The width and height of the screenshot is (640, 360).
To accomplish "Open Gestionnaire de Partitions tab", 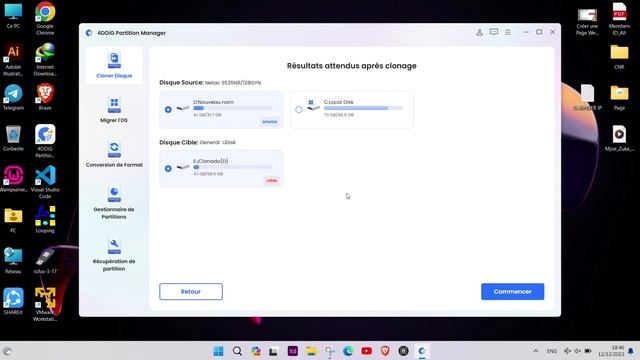I will pos(114,203).
